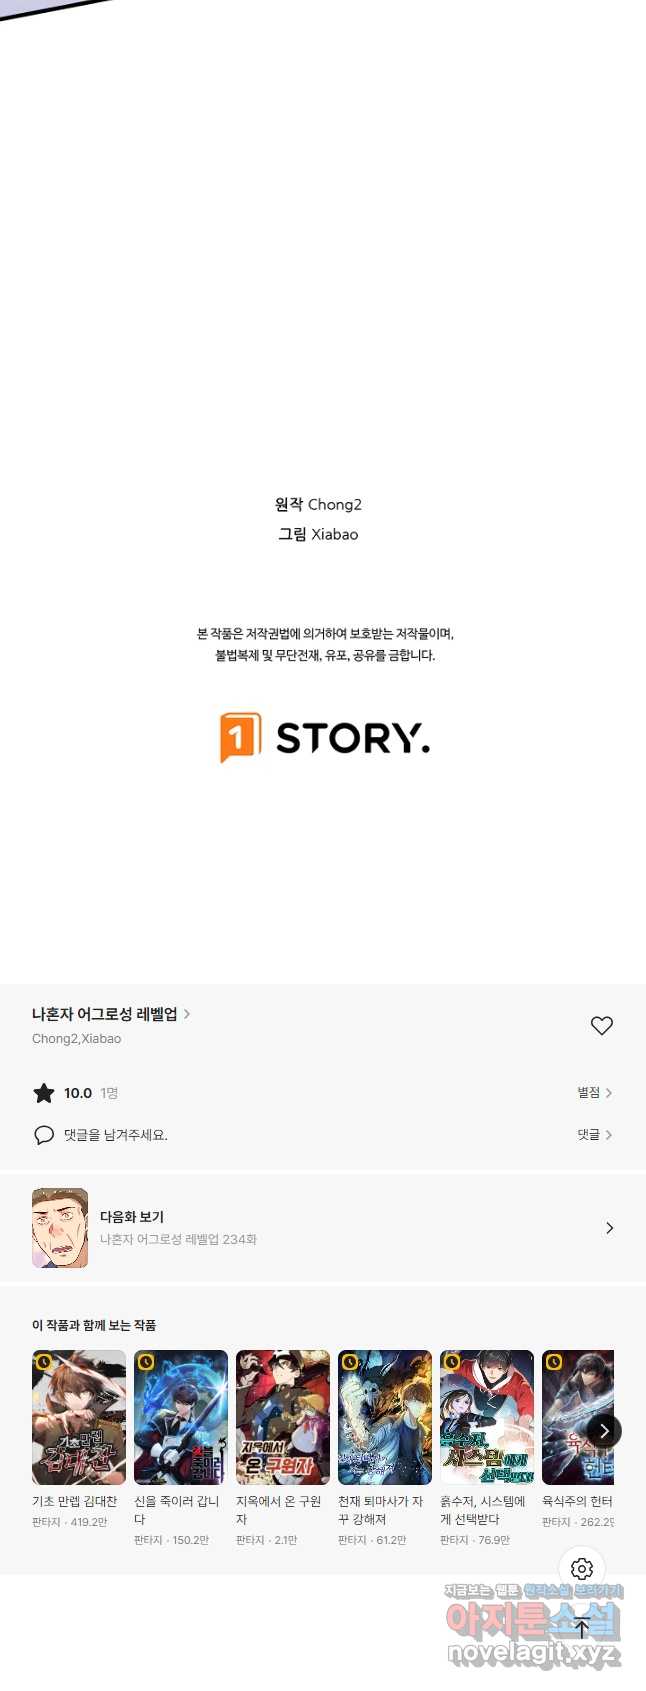This screenshot has height=1691, width=646.
Task: Click the clock badge on 기초 만렙 김대찬
Action: coord(44,1362)
